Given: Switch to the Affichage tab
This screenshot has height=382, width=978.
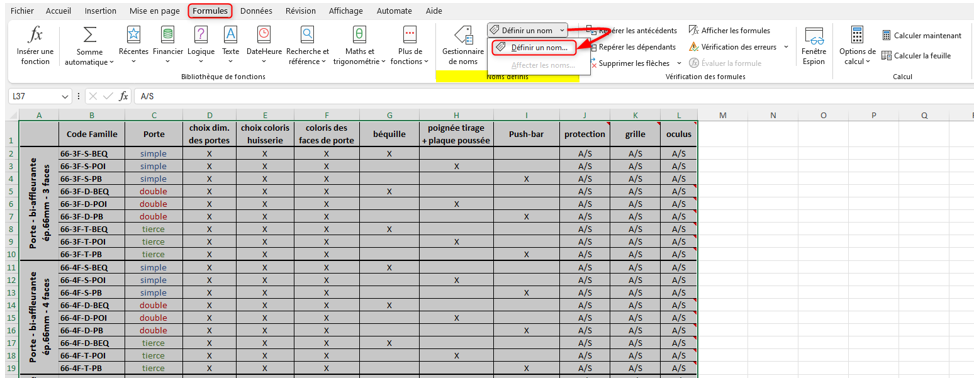Looking at the screenshot, I should click(346, 11).
